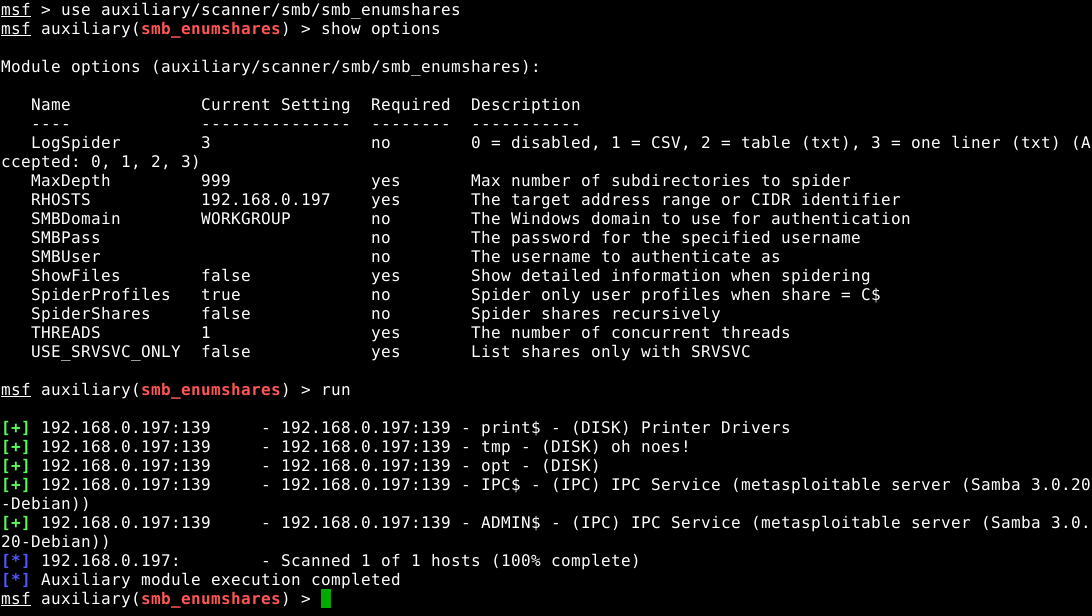This screenshot has height=616, width=1092.
Task: Click the Description column header
Action: pyautogui.click(x=525, y=105)
